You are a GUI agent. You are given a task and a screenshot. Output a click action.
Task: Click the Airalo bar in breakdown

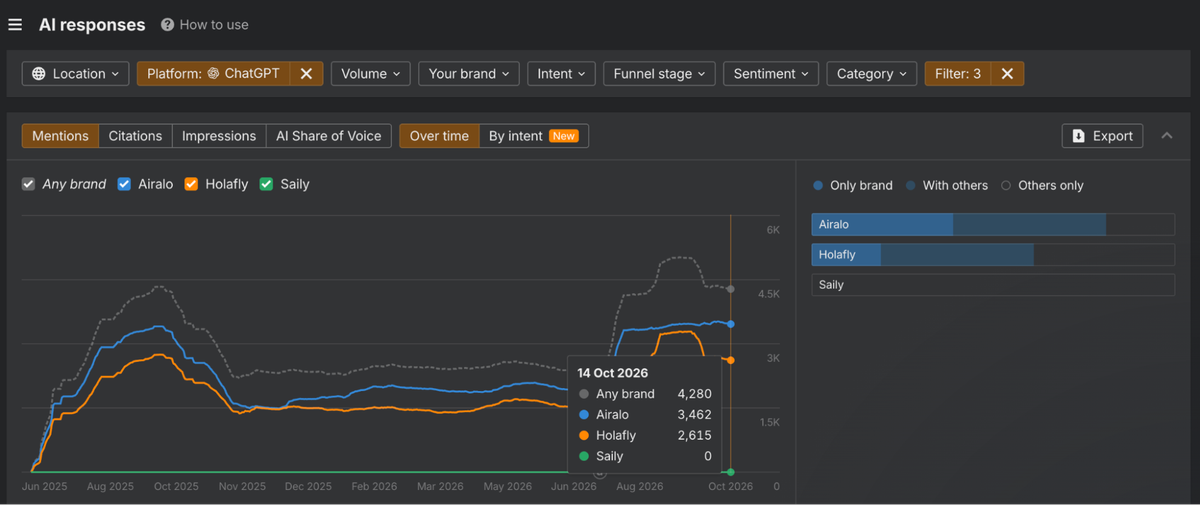993,225
